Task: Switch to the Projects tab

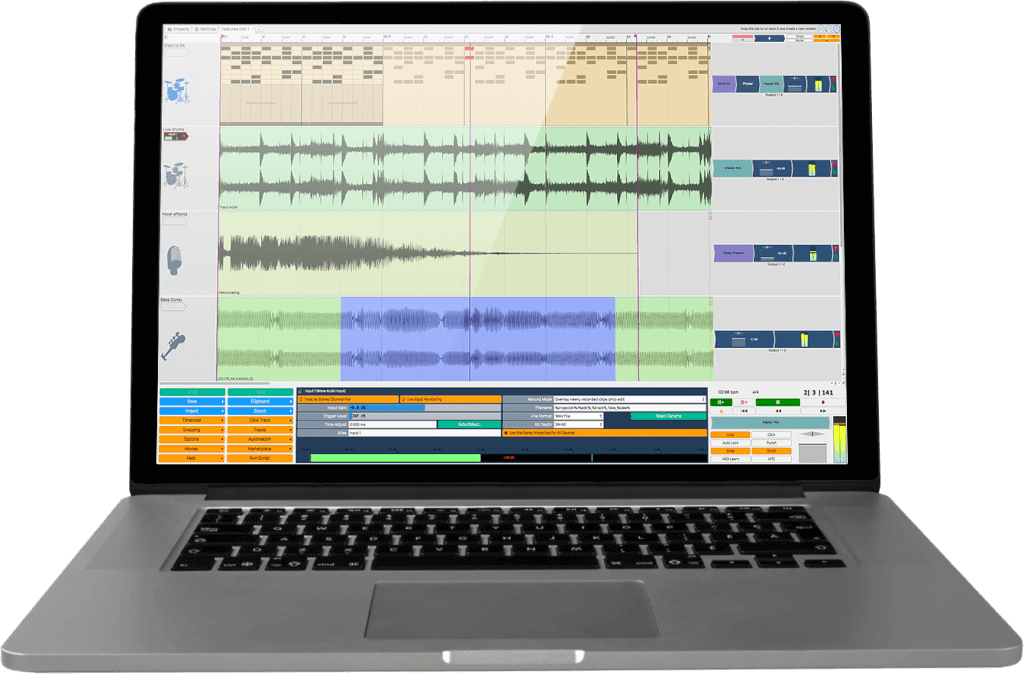Action: pos(177,30)
